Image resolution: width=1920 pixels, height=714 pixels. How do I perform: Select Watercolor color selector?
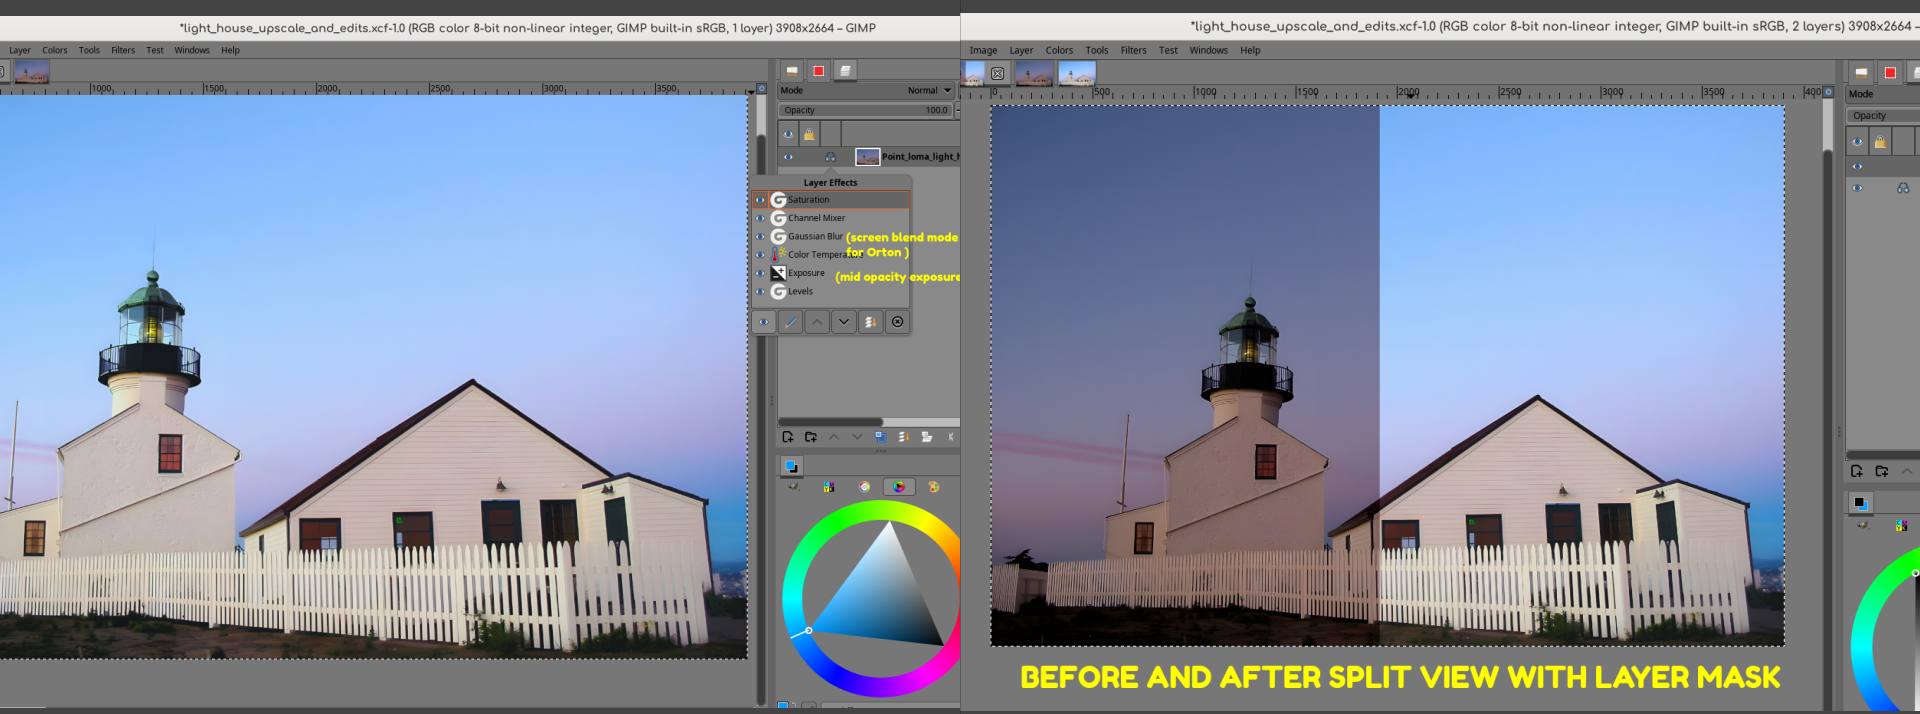pos(865,488)
